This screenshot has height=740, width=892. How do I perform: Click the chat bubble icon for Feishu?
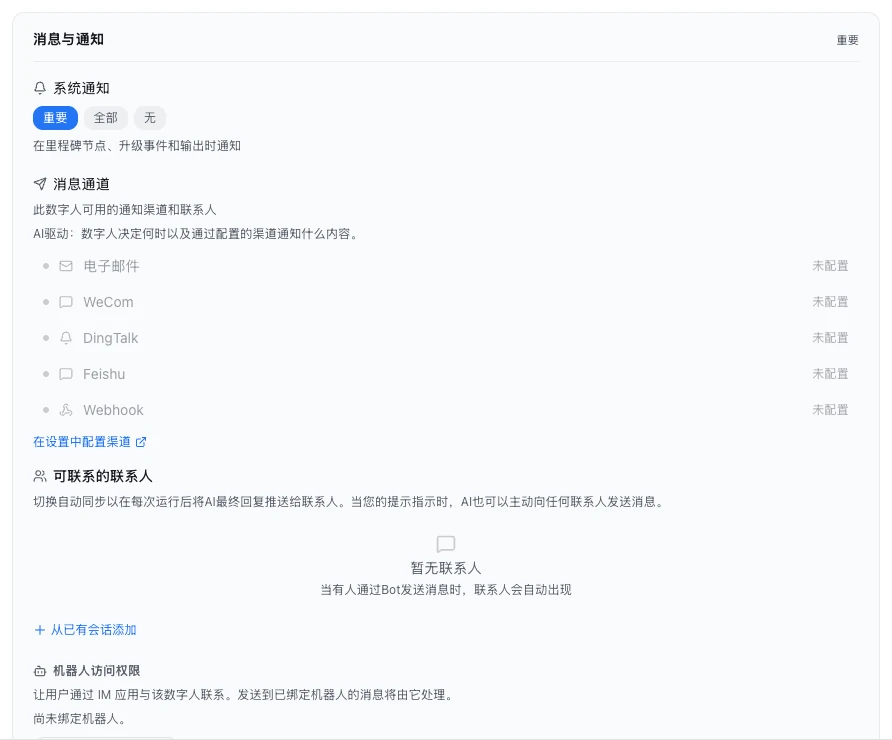pyautogui.click(x=66, y=374)
